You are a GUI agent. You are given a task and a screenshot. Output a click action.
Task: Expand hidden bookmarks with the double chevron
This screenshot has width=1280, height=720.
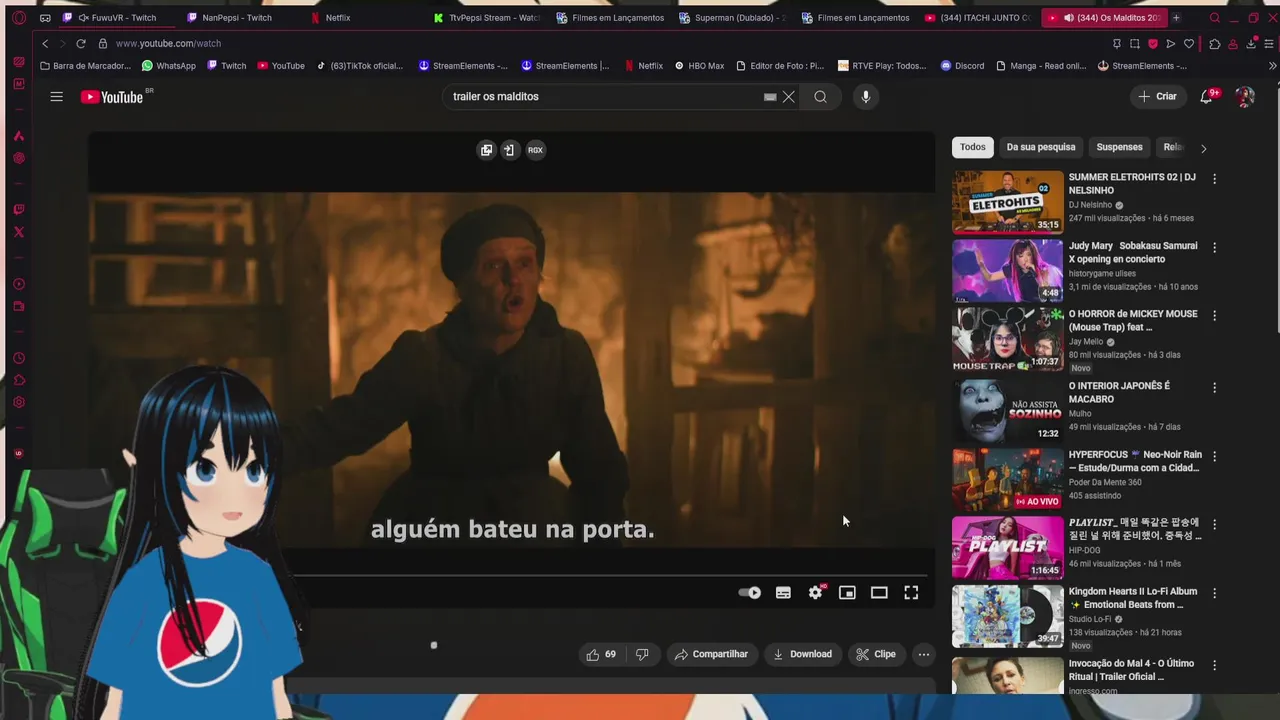(1272, 66)
